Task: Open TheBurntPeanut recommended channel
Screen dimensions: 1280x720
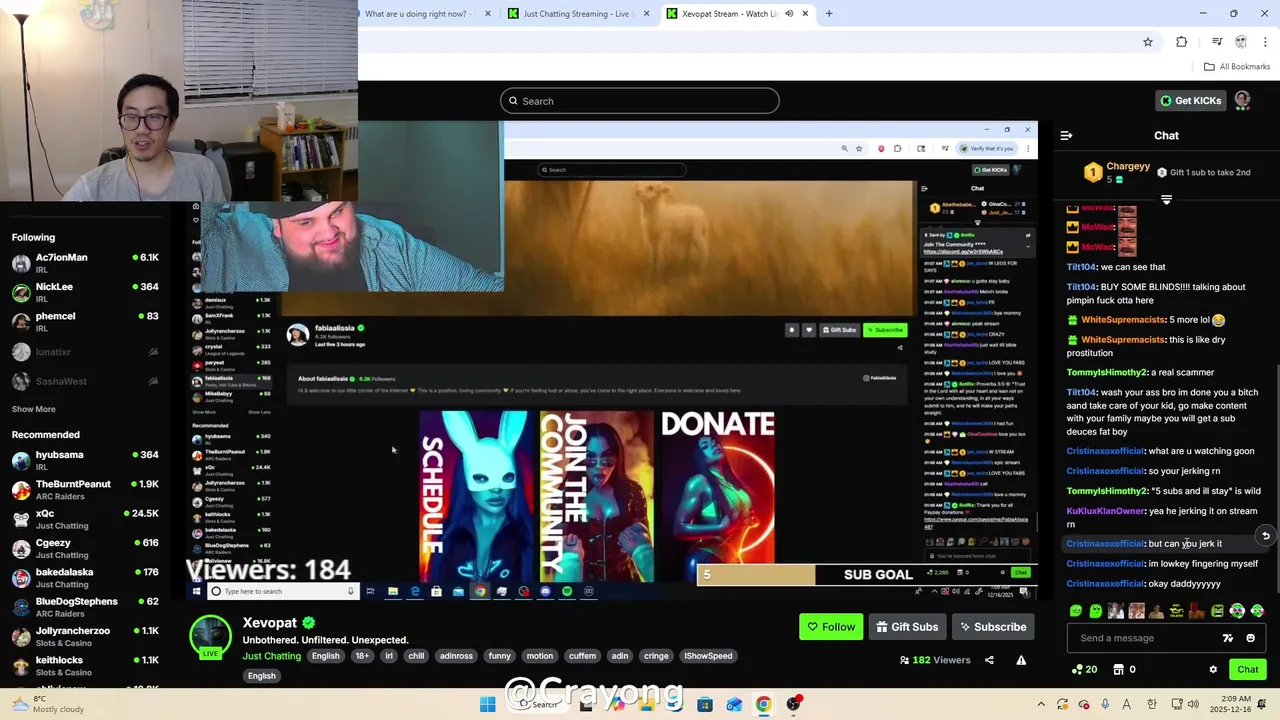Action: click(85, 490)
